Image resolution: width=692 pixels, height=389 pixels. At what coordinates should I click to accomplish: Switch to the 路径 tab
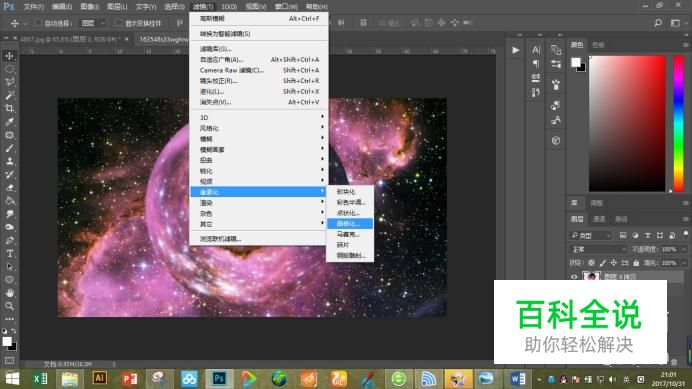[621, 219]
